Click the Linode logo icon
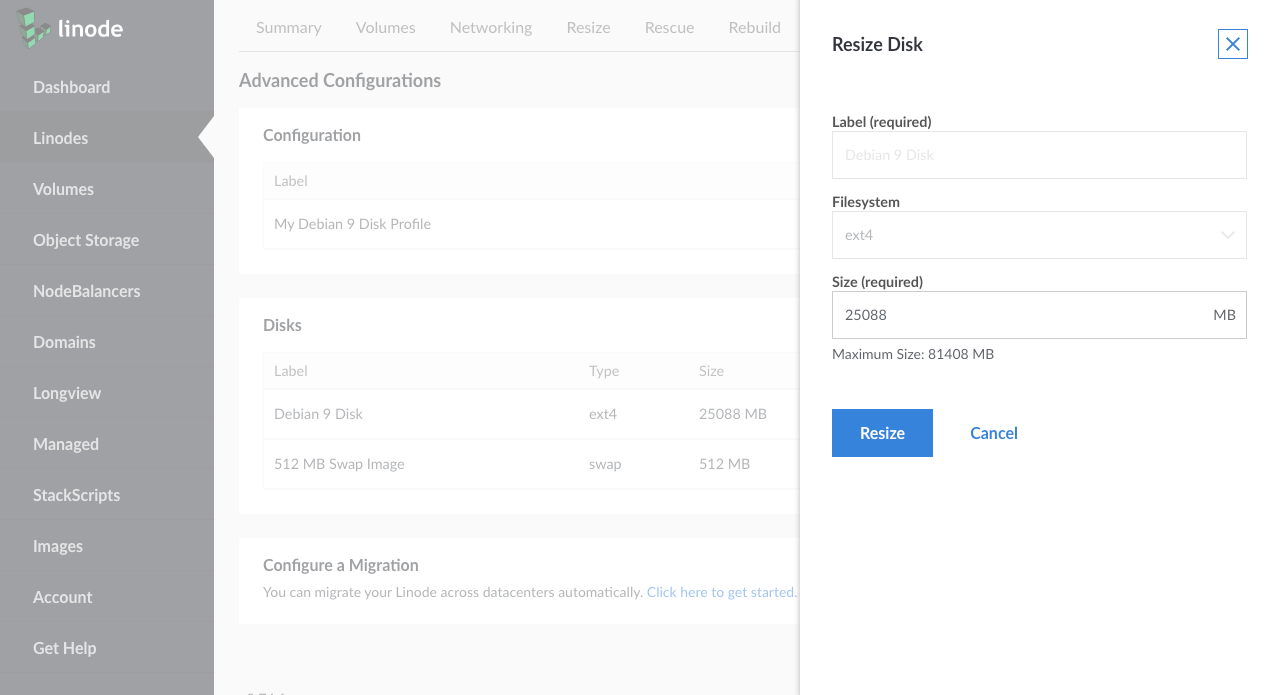1279x695 pixels. coord(35,28)
